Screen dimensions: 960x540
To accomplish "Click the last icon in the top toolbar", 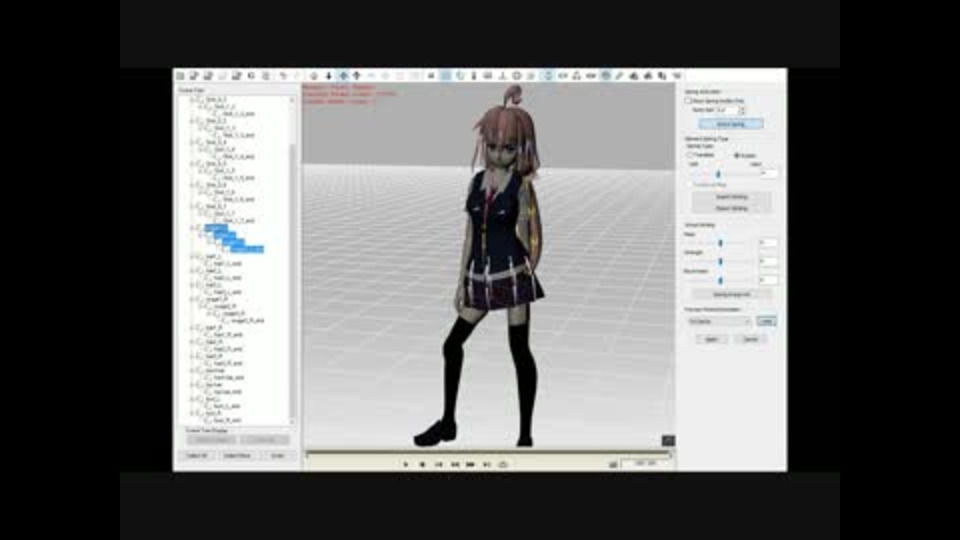I will tap(677, 75).
